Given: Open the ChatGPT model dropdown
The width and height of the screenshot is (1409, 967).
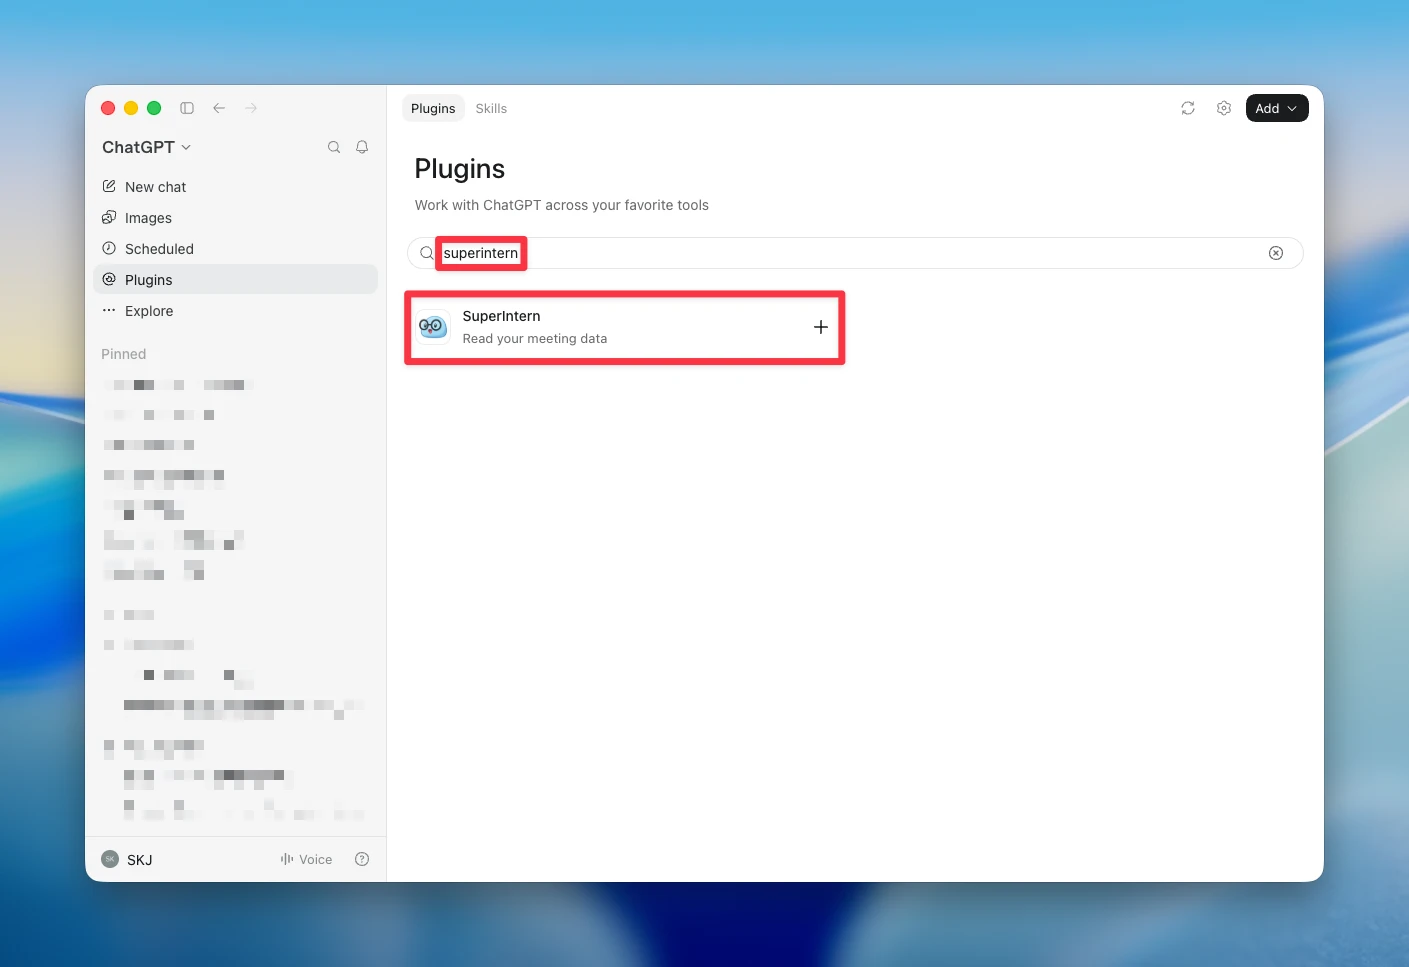Looking at the screenshot, I should click(x=147, y=147).
